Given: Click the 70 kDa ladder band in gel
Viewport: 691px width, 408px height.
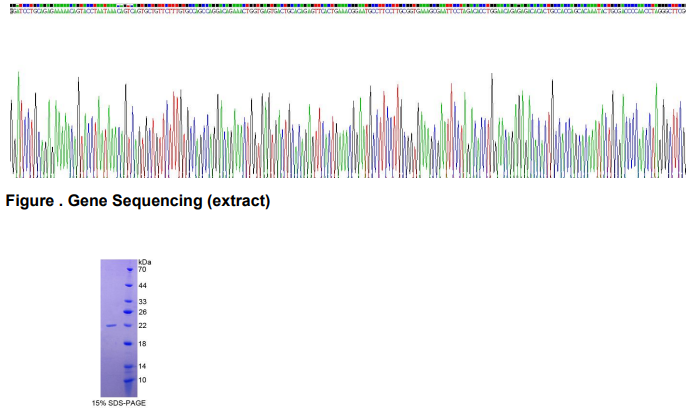Looking at the screenshot, I should (130, 269).
